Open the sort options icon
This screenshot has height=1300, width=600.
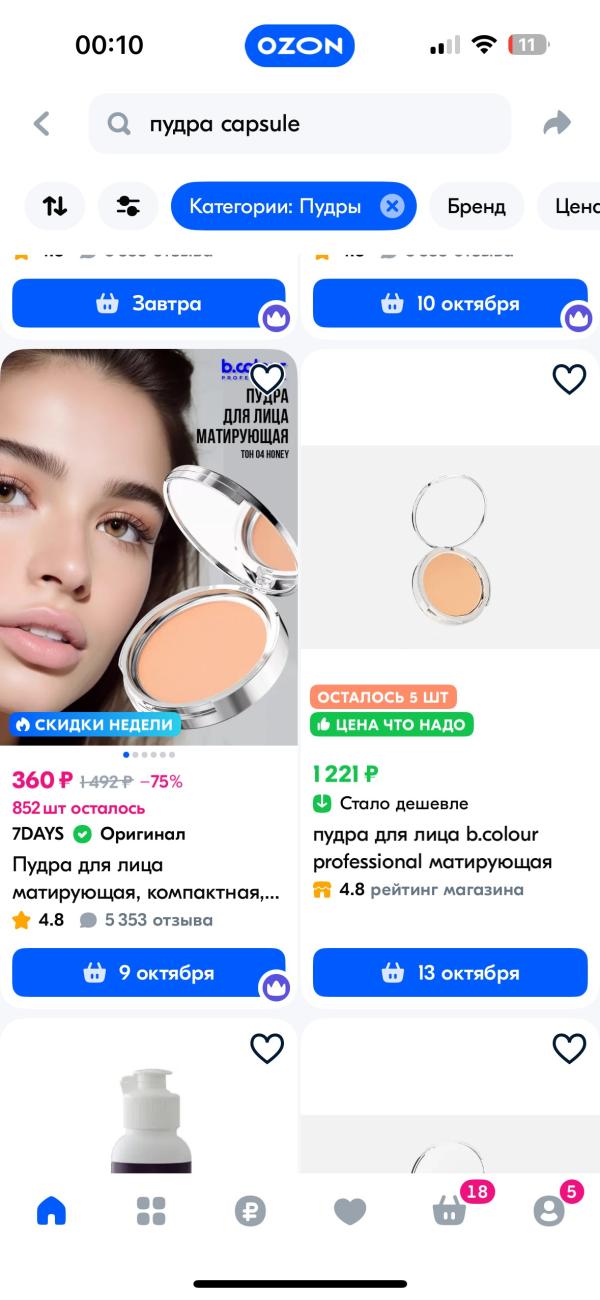[55, 207]
